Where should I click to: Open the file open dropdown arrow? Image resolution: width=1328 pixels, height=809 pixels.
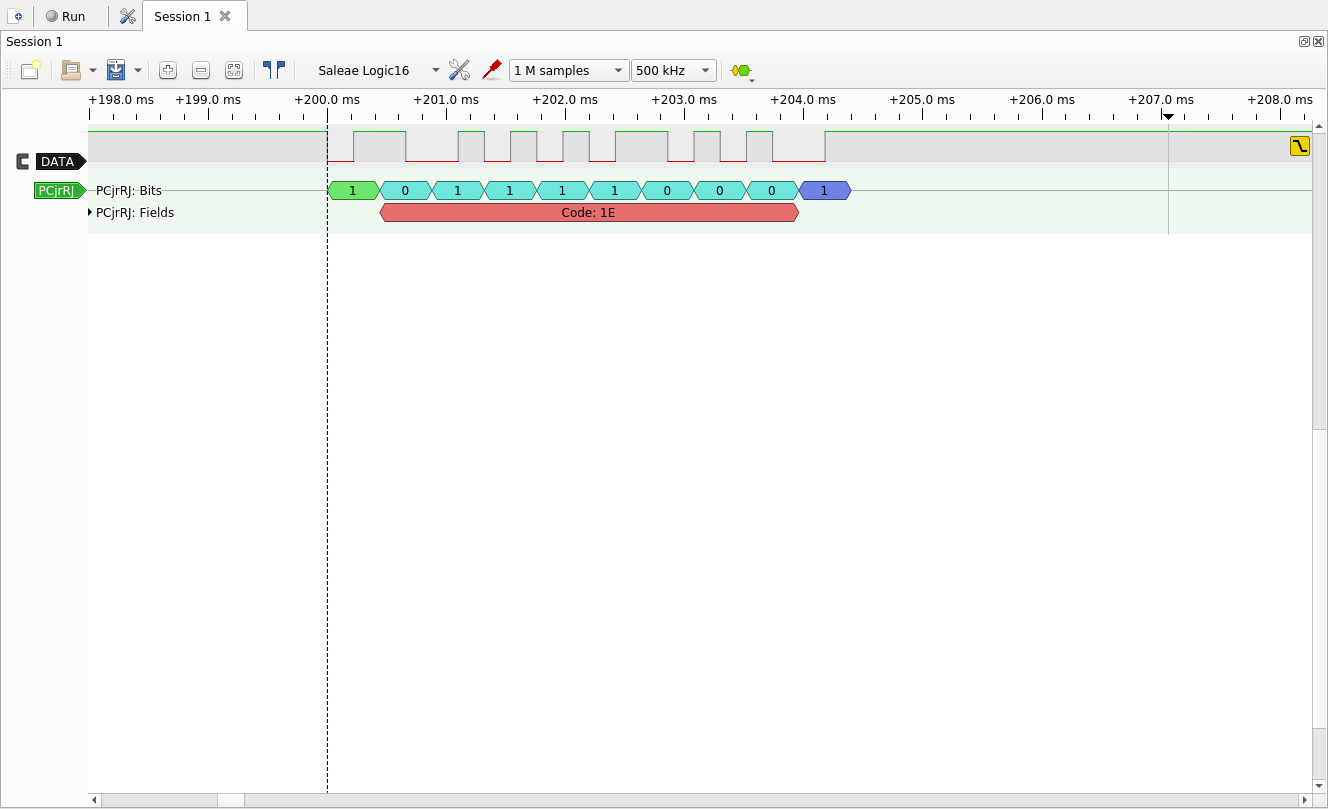(93, 71)
